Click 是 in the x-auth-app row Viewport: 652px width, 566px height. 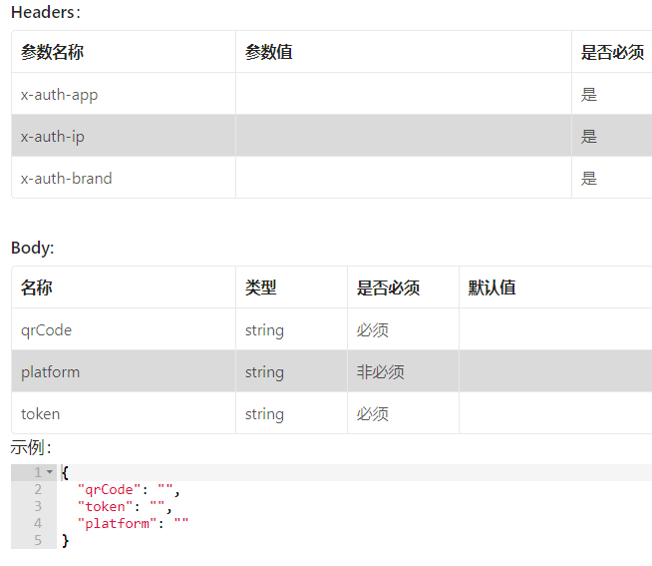click(589, 95)
